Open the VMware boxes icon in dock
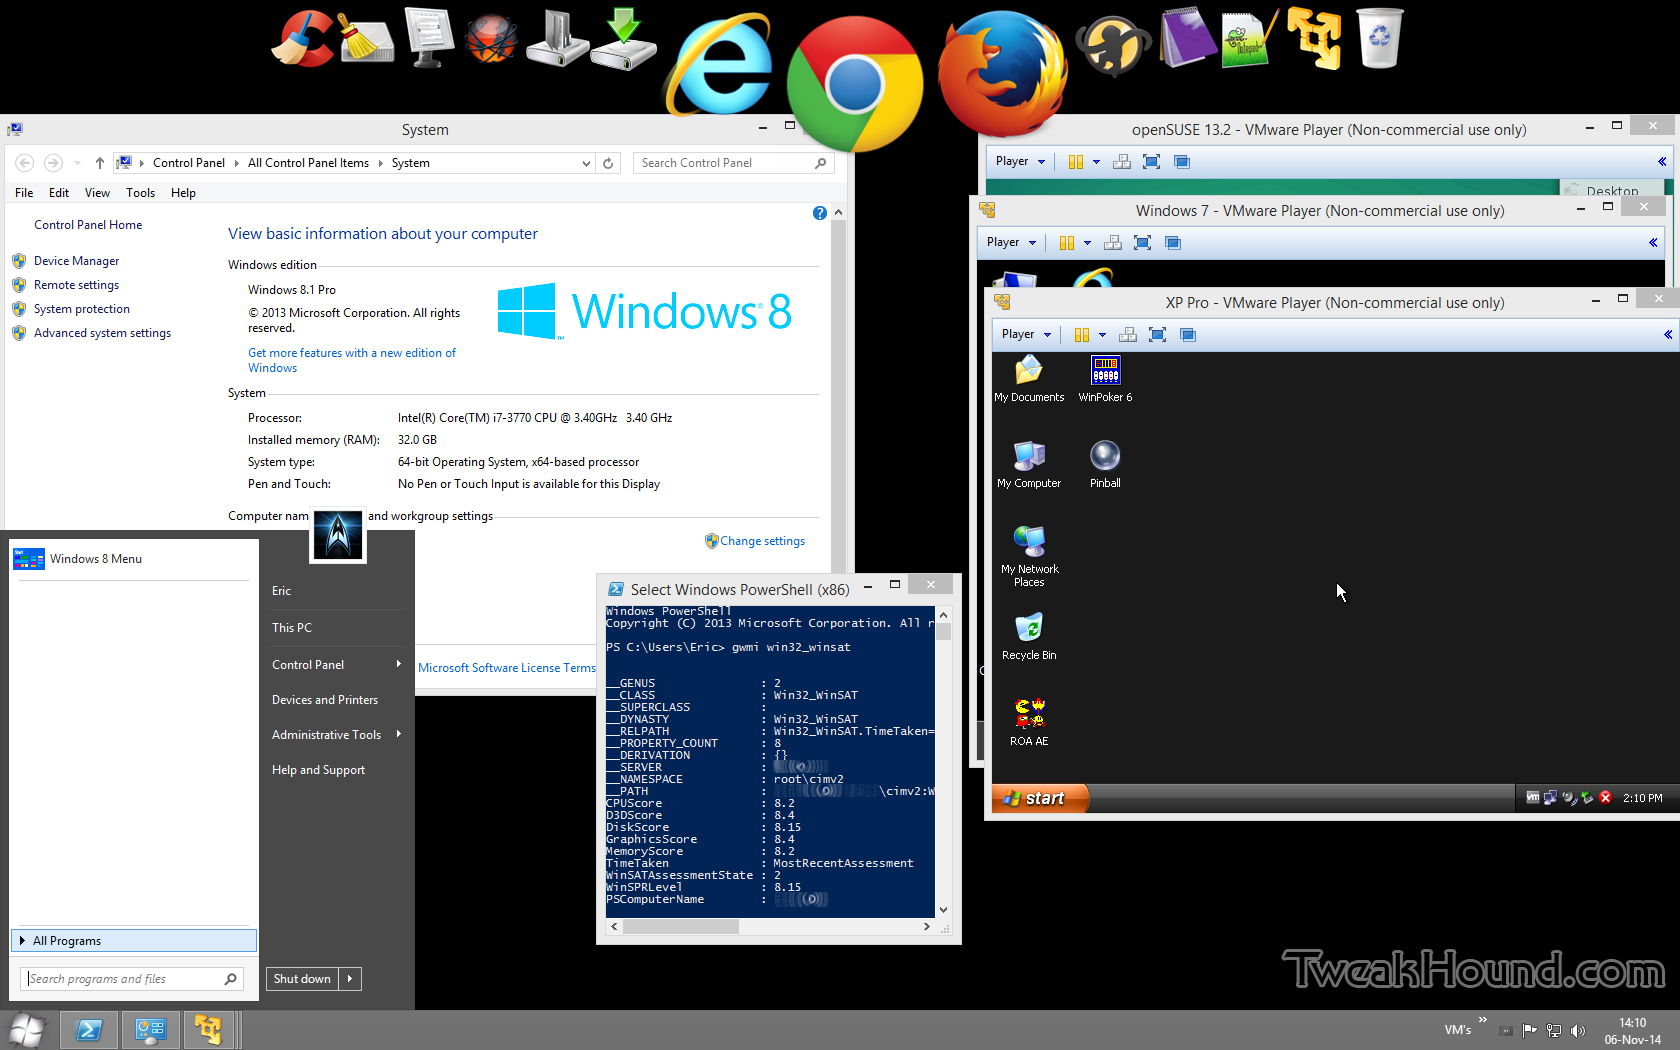 coord(1314,38)
